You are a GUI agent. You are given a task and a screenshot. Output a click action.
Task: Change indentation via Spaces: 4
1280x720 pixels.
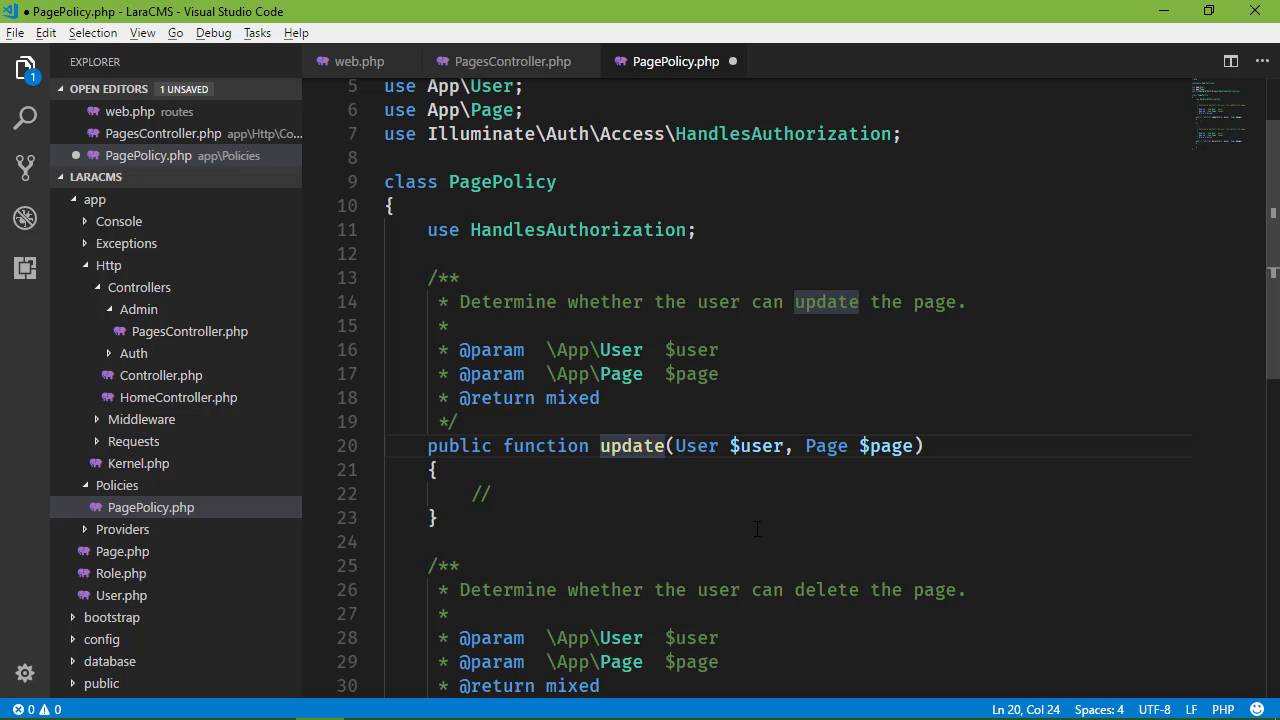click(1098, 709)
